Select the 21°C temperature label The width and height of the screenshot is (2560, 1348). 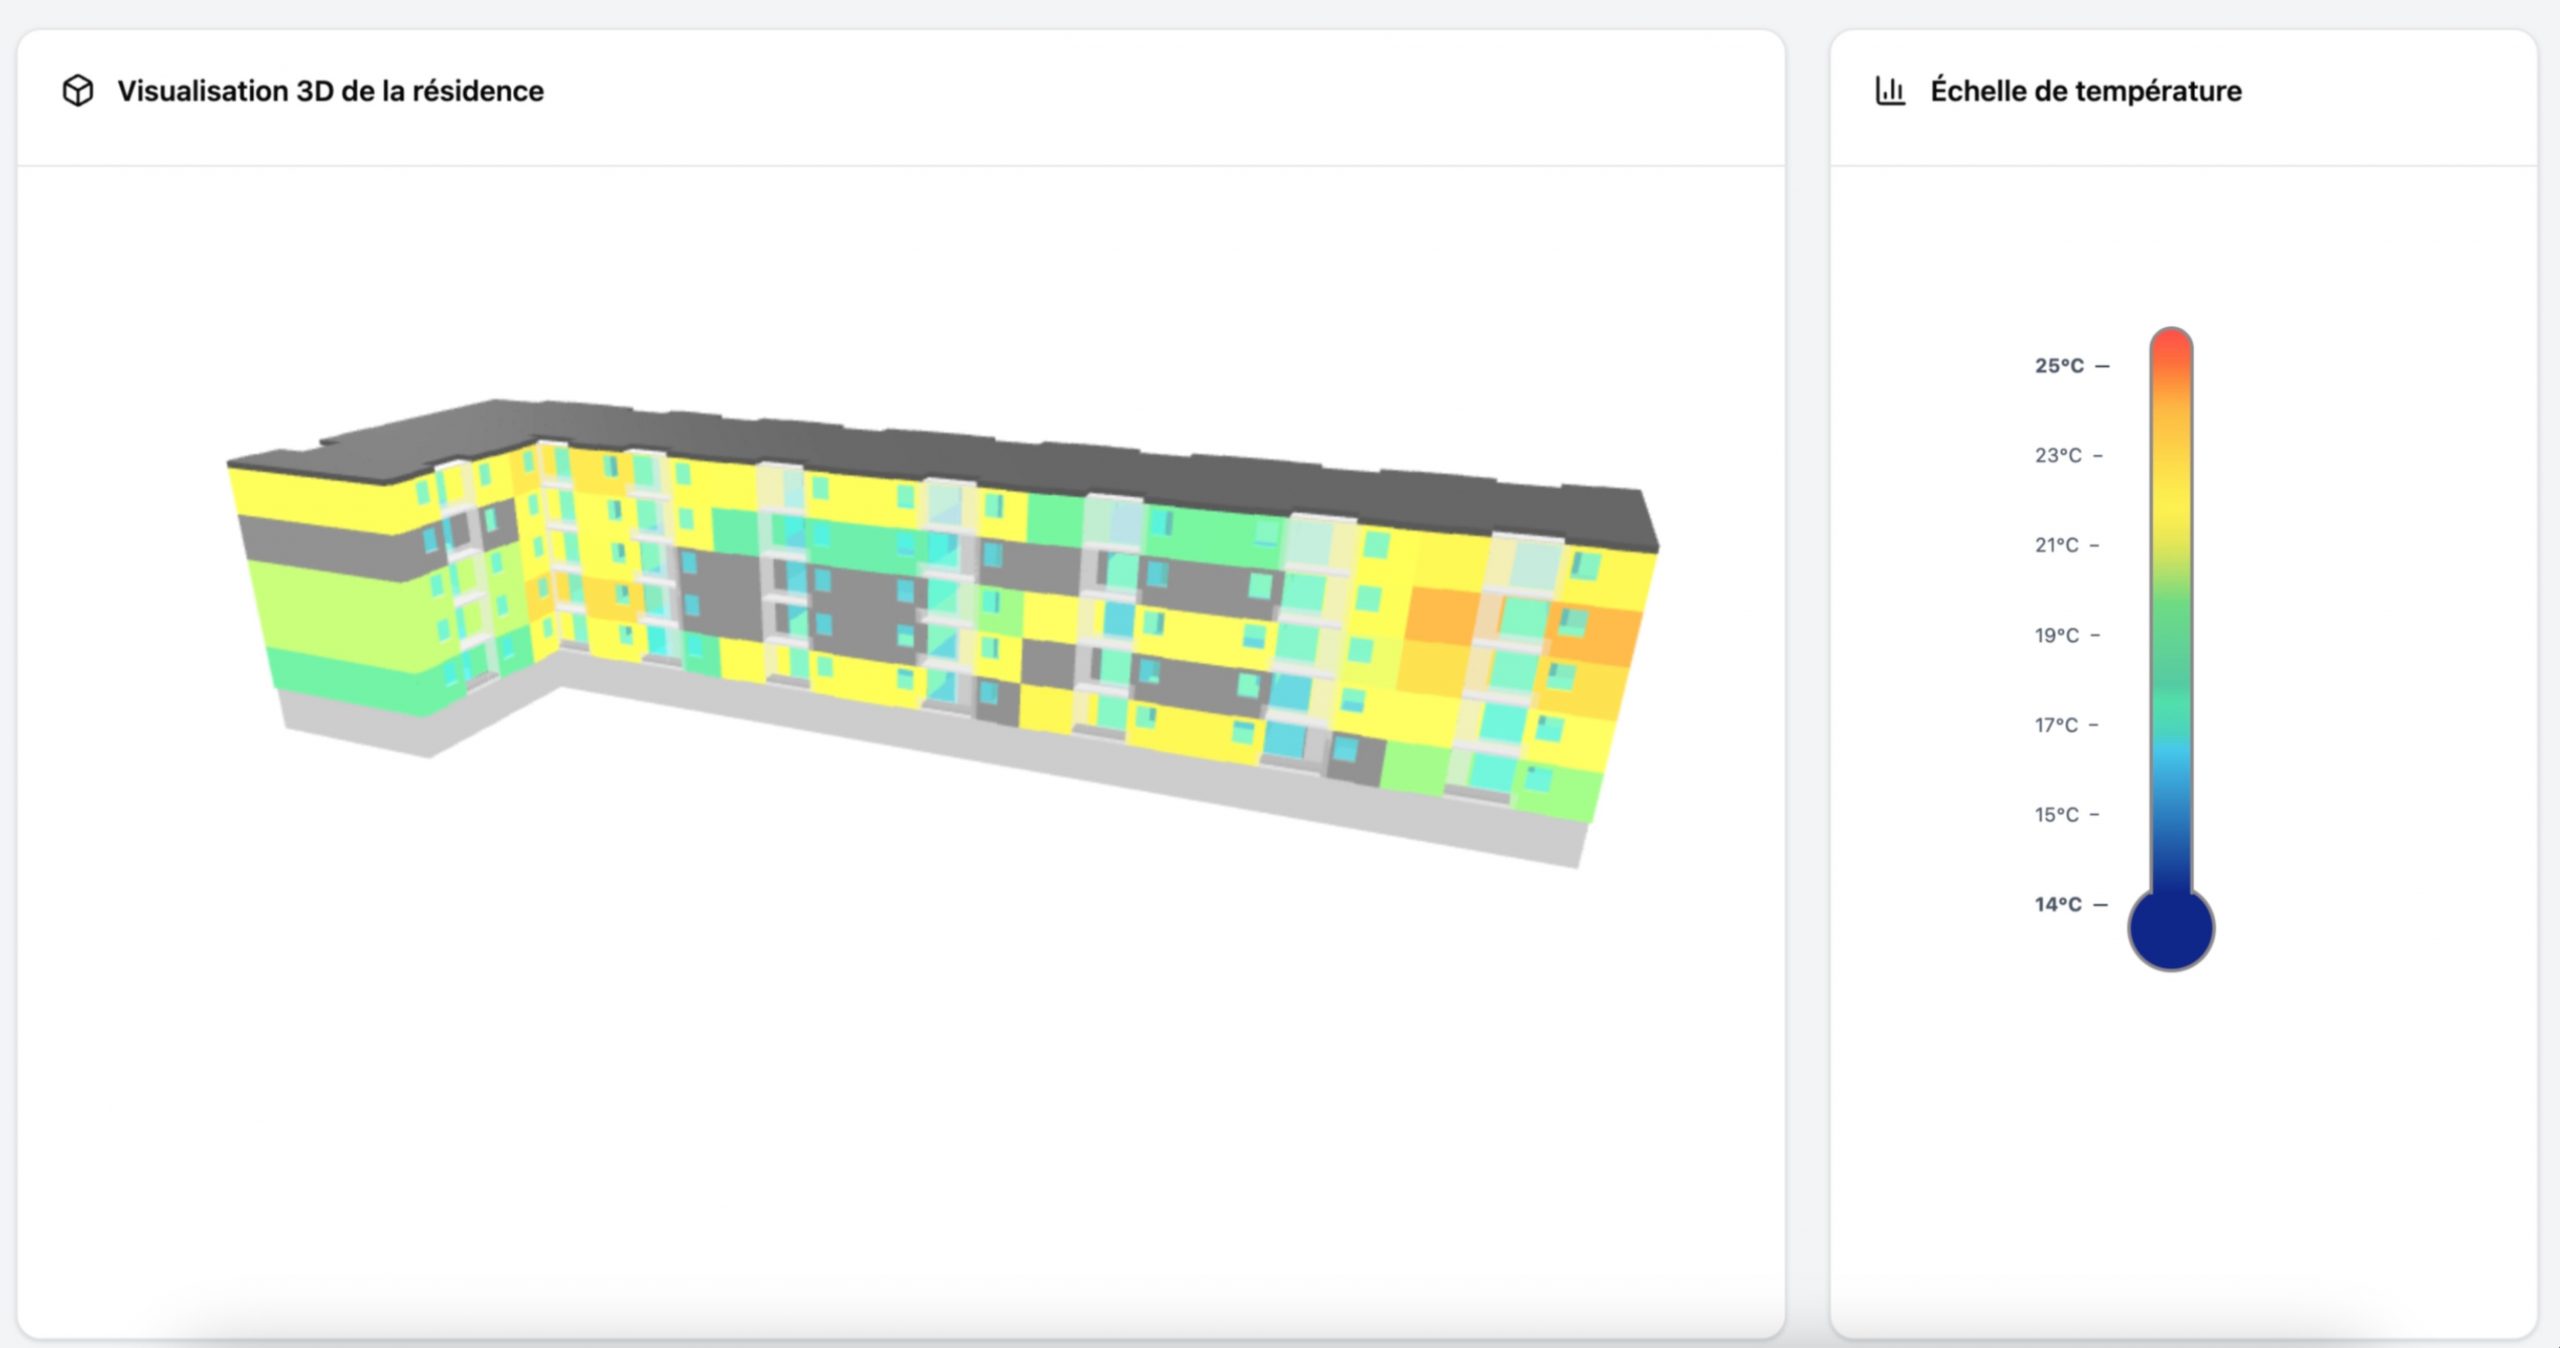click(2056, 546)
